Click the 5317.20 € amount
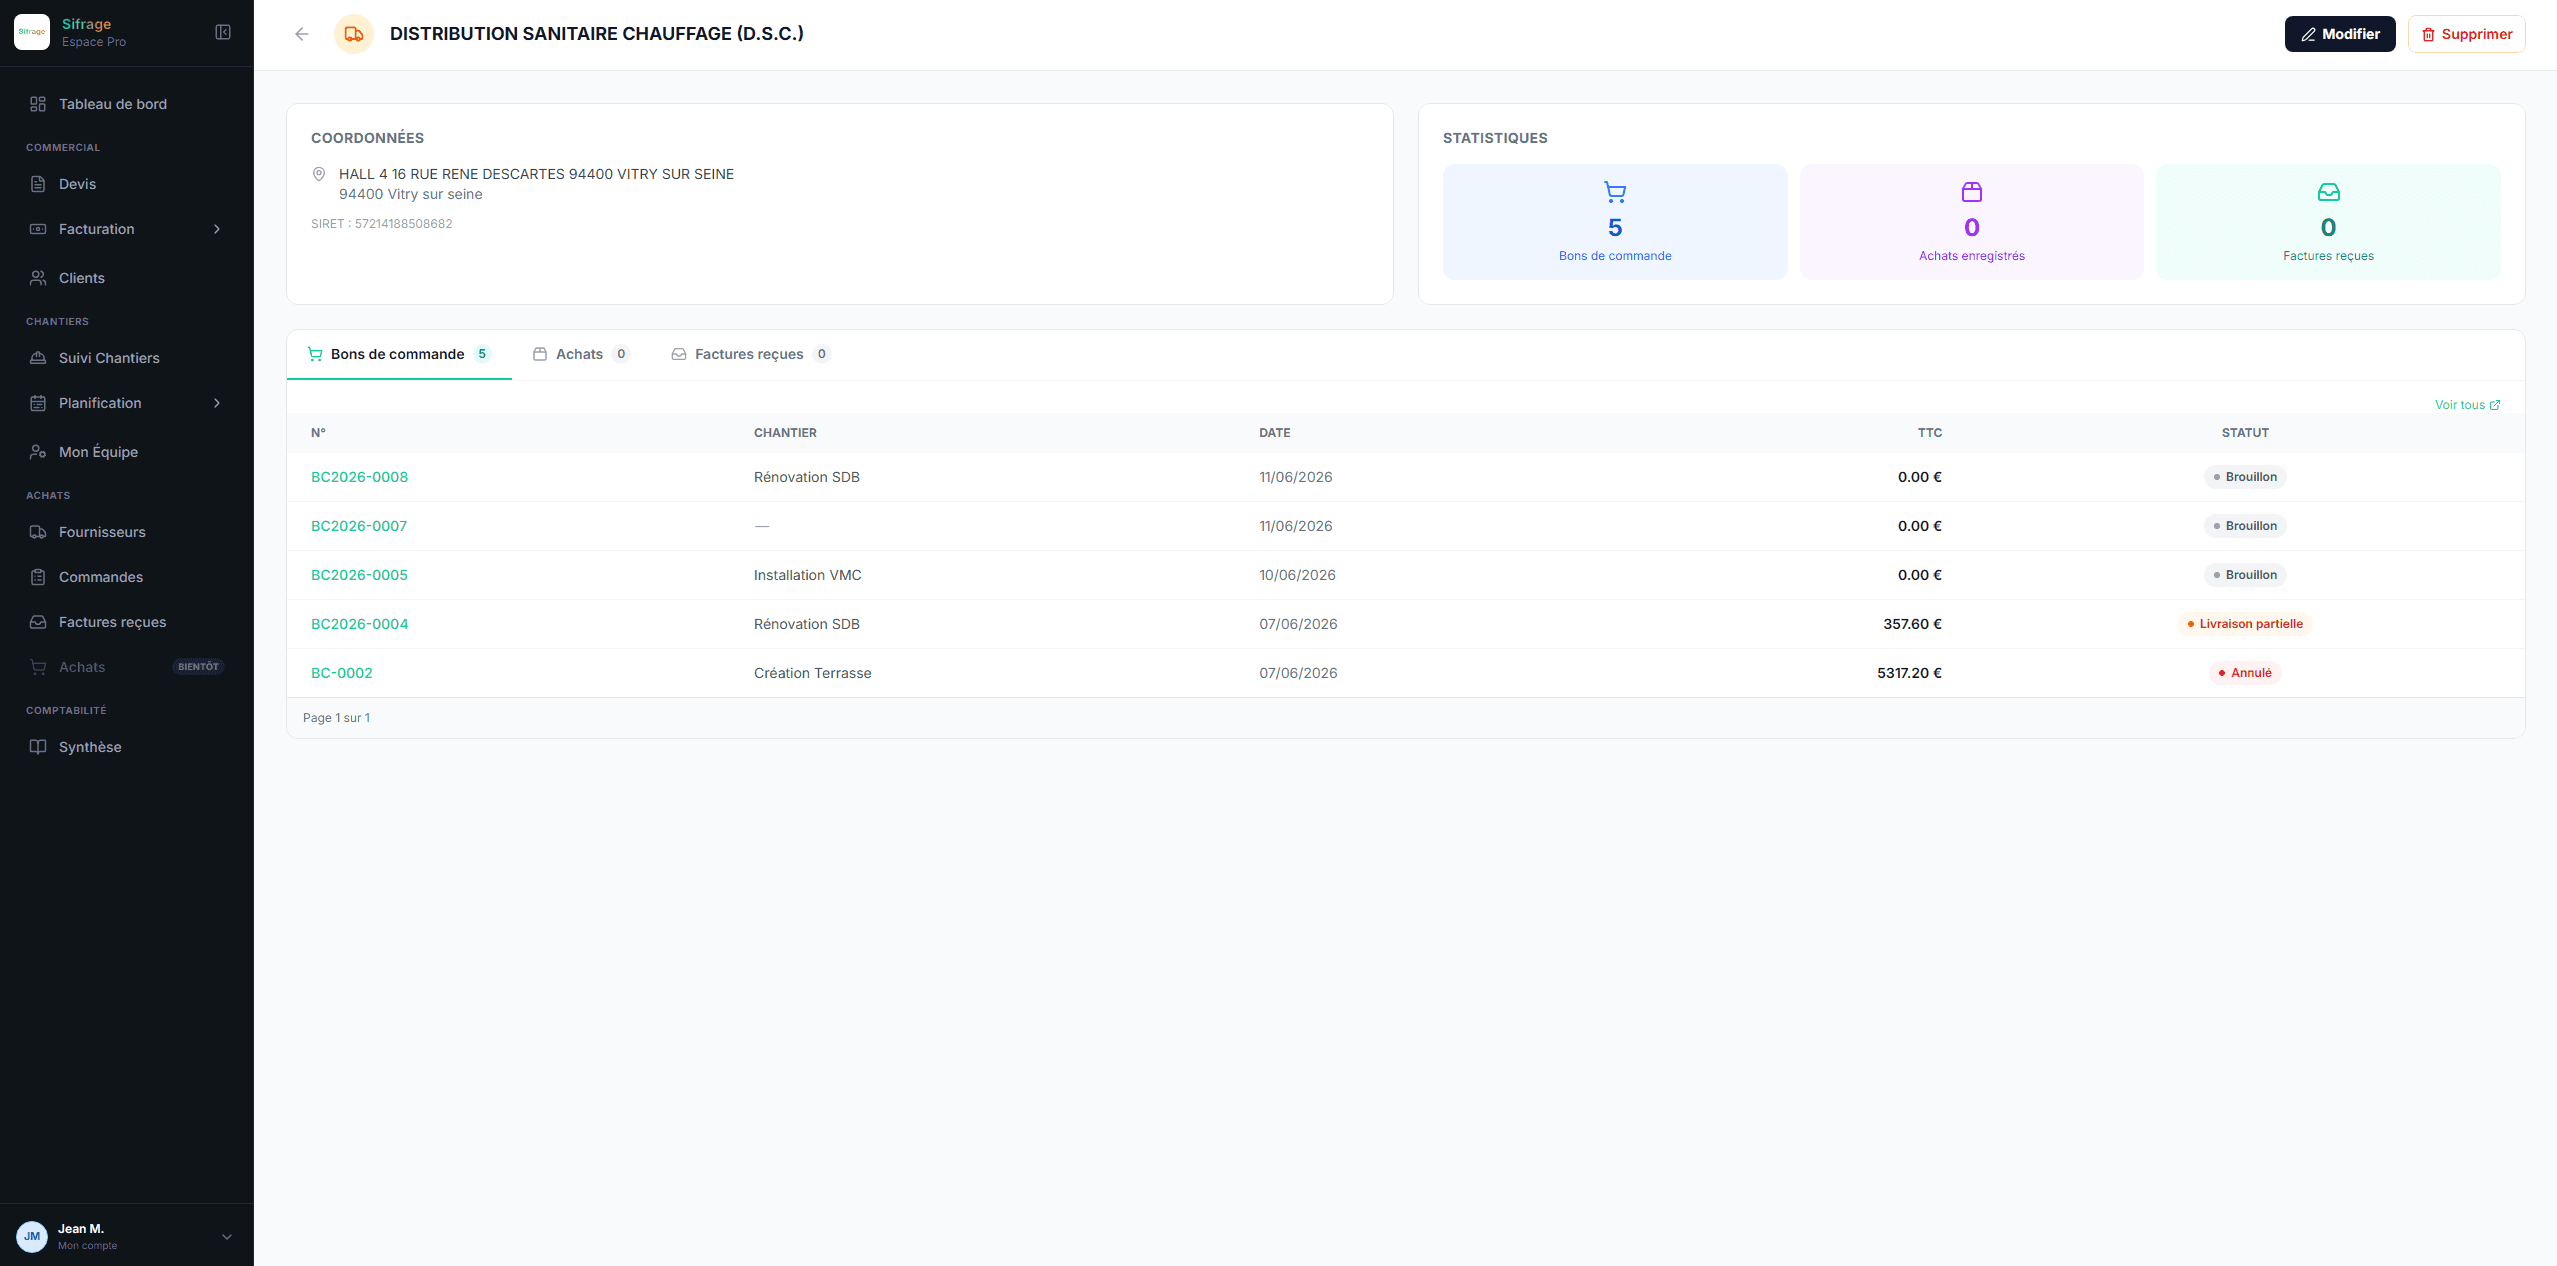2557x1266 pixels. click(1909, 673)
